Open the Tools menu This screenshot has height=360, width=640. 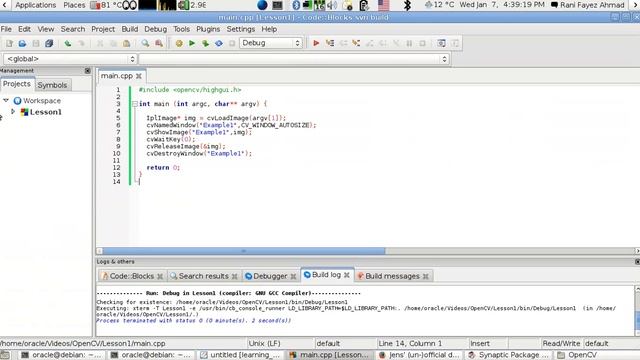coord(181,29)
